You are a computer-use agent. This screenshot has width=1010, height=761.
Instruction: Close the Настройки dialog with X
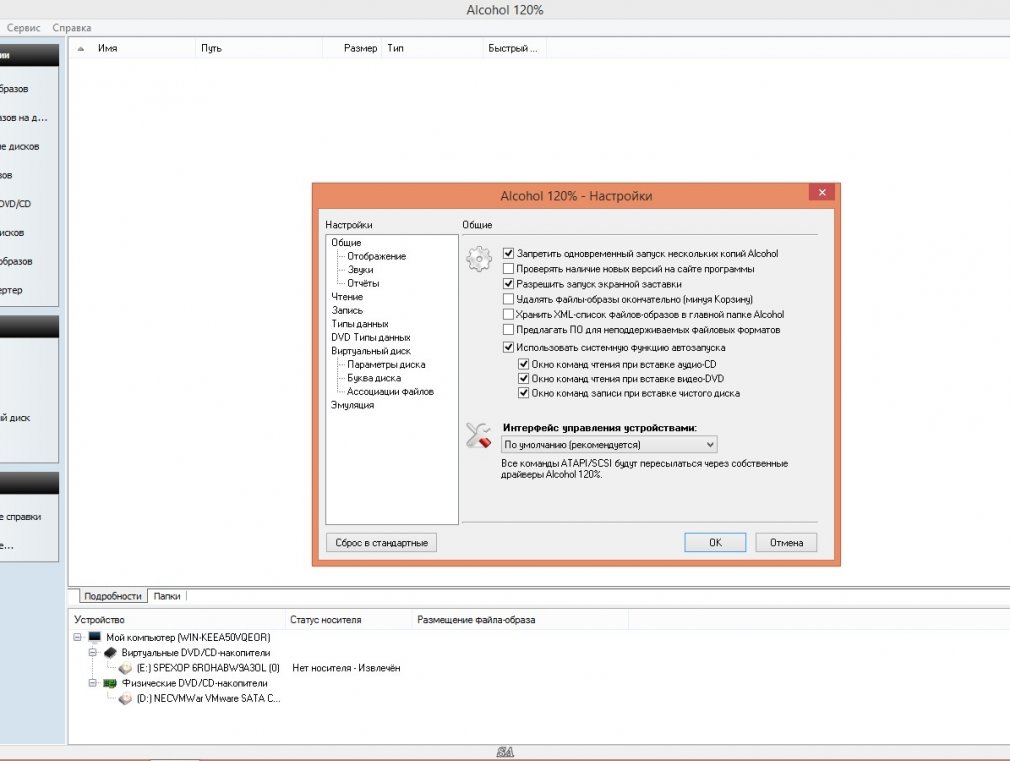click(x=822, y=192)
